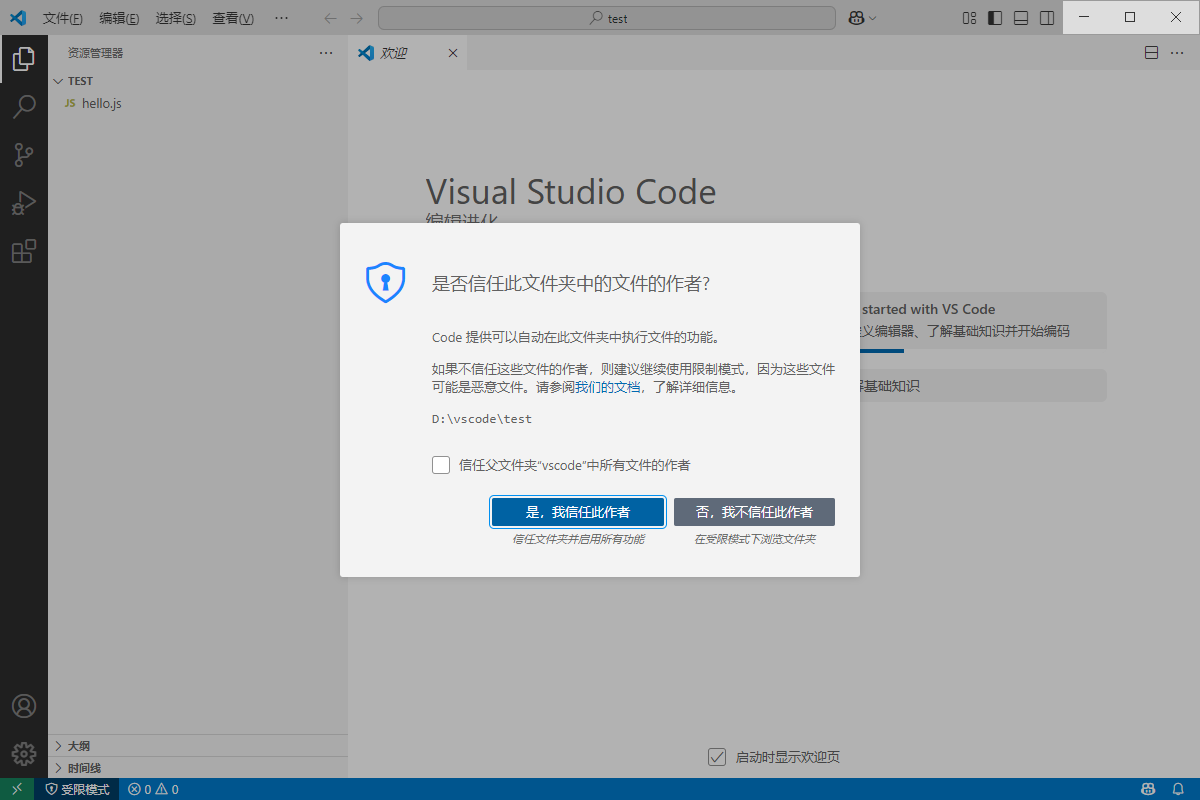Open the Accounts menu icon

(24, 706)
